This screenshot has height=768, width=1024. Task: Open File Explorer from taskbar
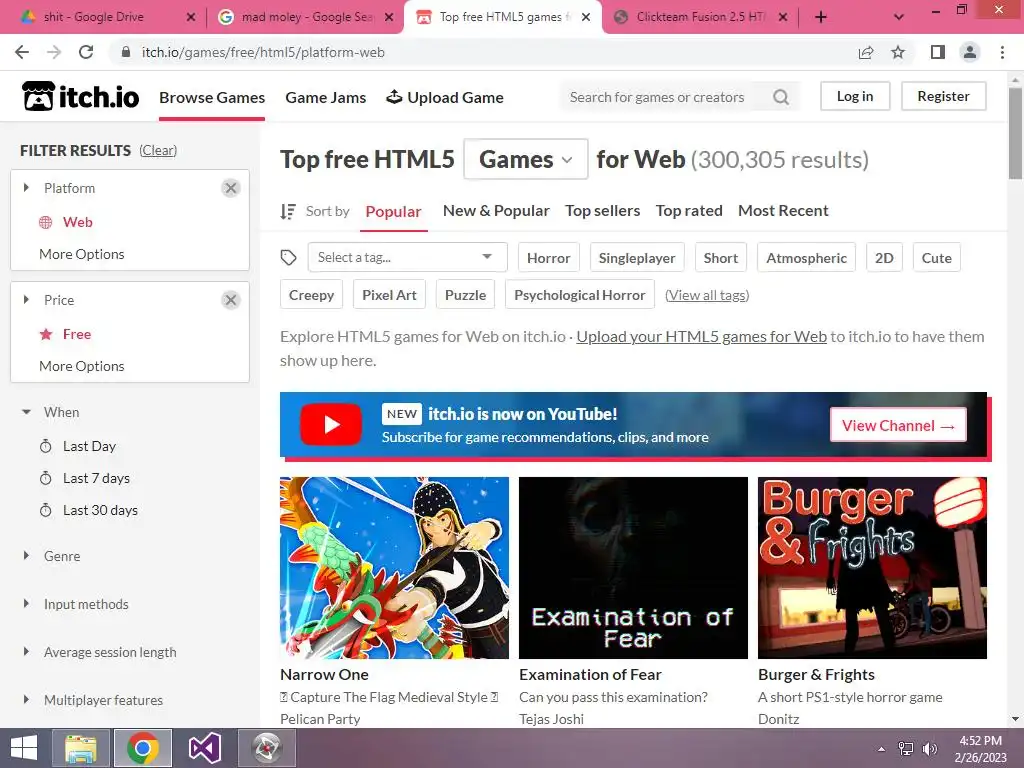click(x=80, y=748)
